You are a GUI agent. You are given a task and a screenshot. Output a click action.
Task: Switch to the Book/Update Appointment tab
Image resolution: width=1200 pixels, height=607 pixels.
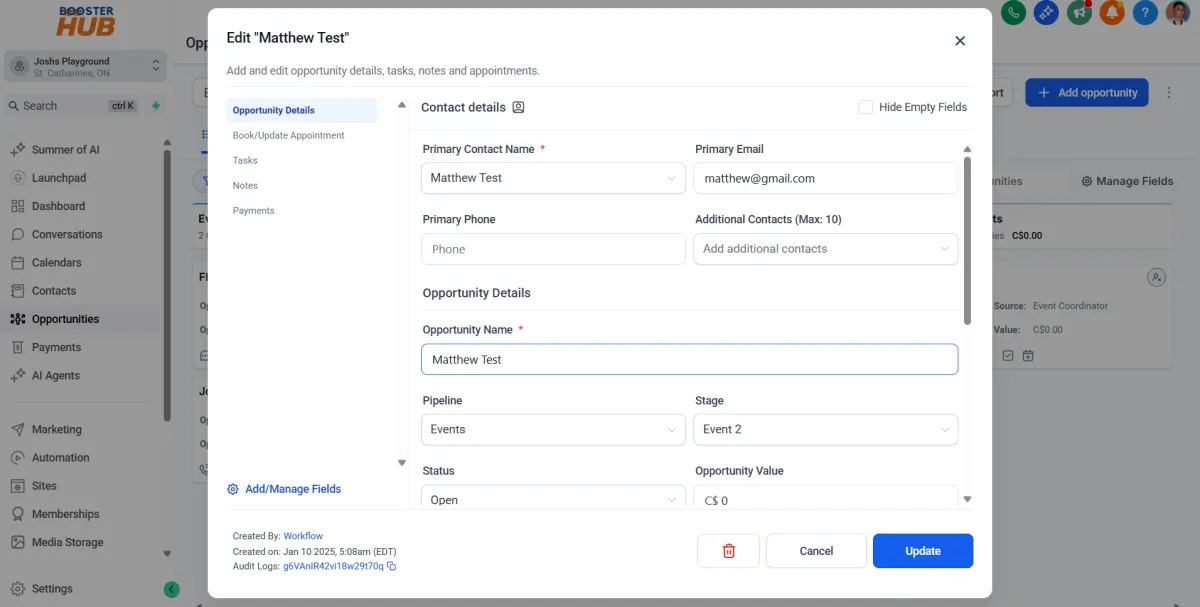[288, 135]
